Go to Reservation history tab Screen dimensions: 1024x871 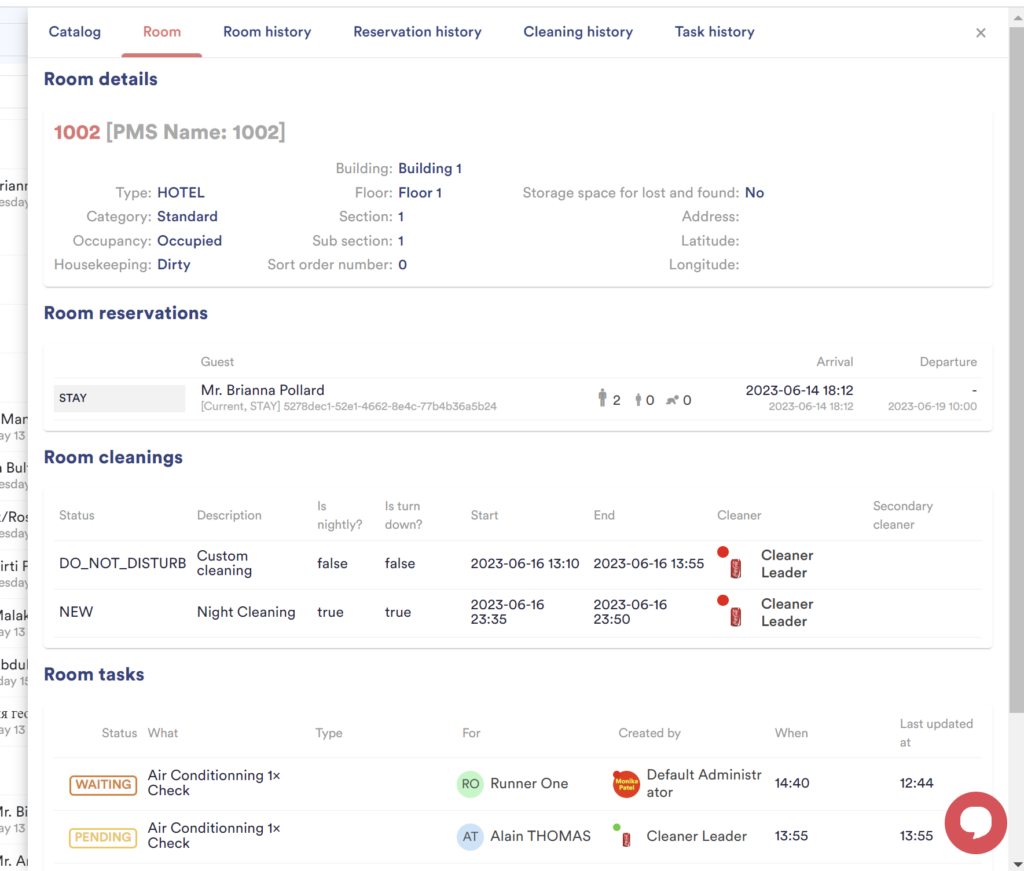417,32
